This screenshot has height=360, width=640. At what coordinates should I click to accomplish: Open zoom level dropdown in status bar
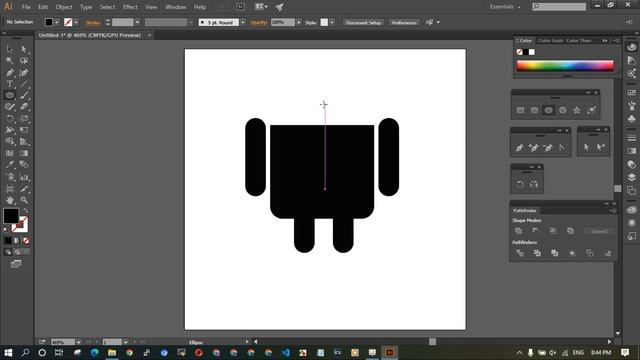(x=78, y=342)
